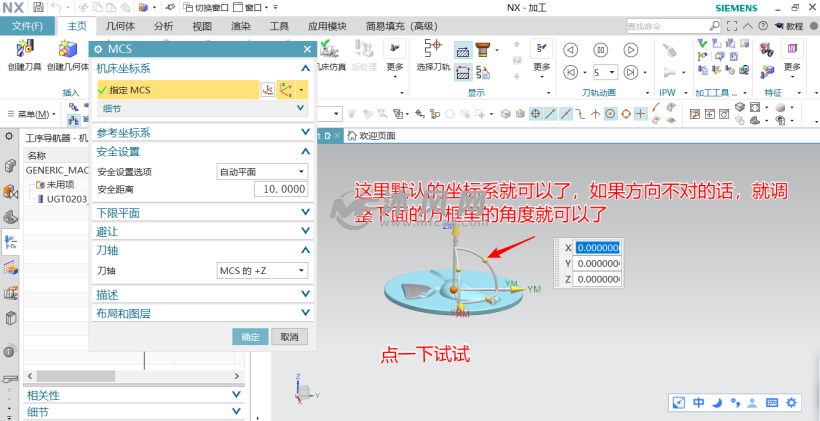Open the 安全设置选项 dropdown showing 自动平面
820x421 pixels.
pyautogui.click(x=262, y=172)
